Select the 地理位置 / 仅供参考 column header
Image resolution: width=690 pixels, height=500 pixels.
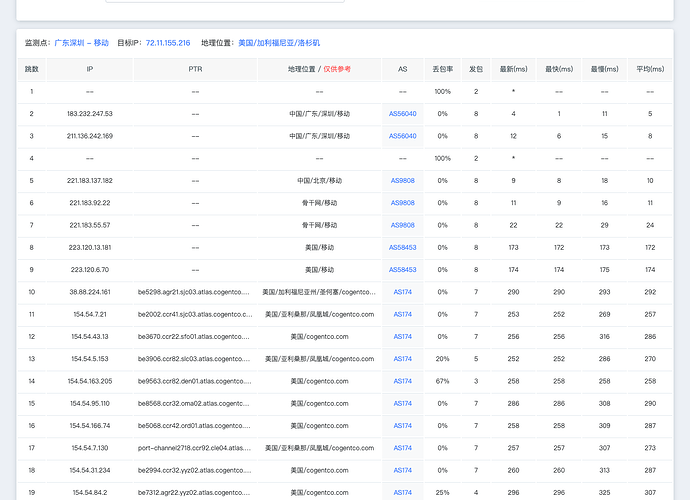(319, 69)
